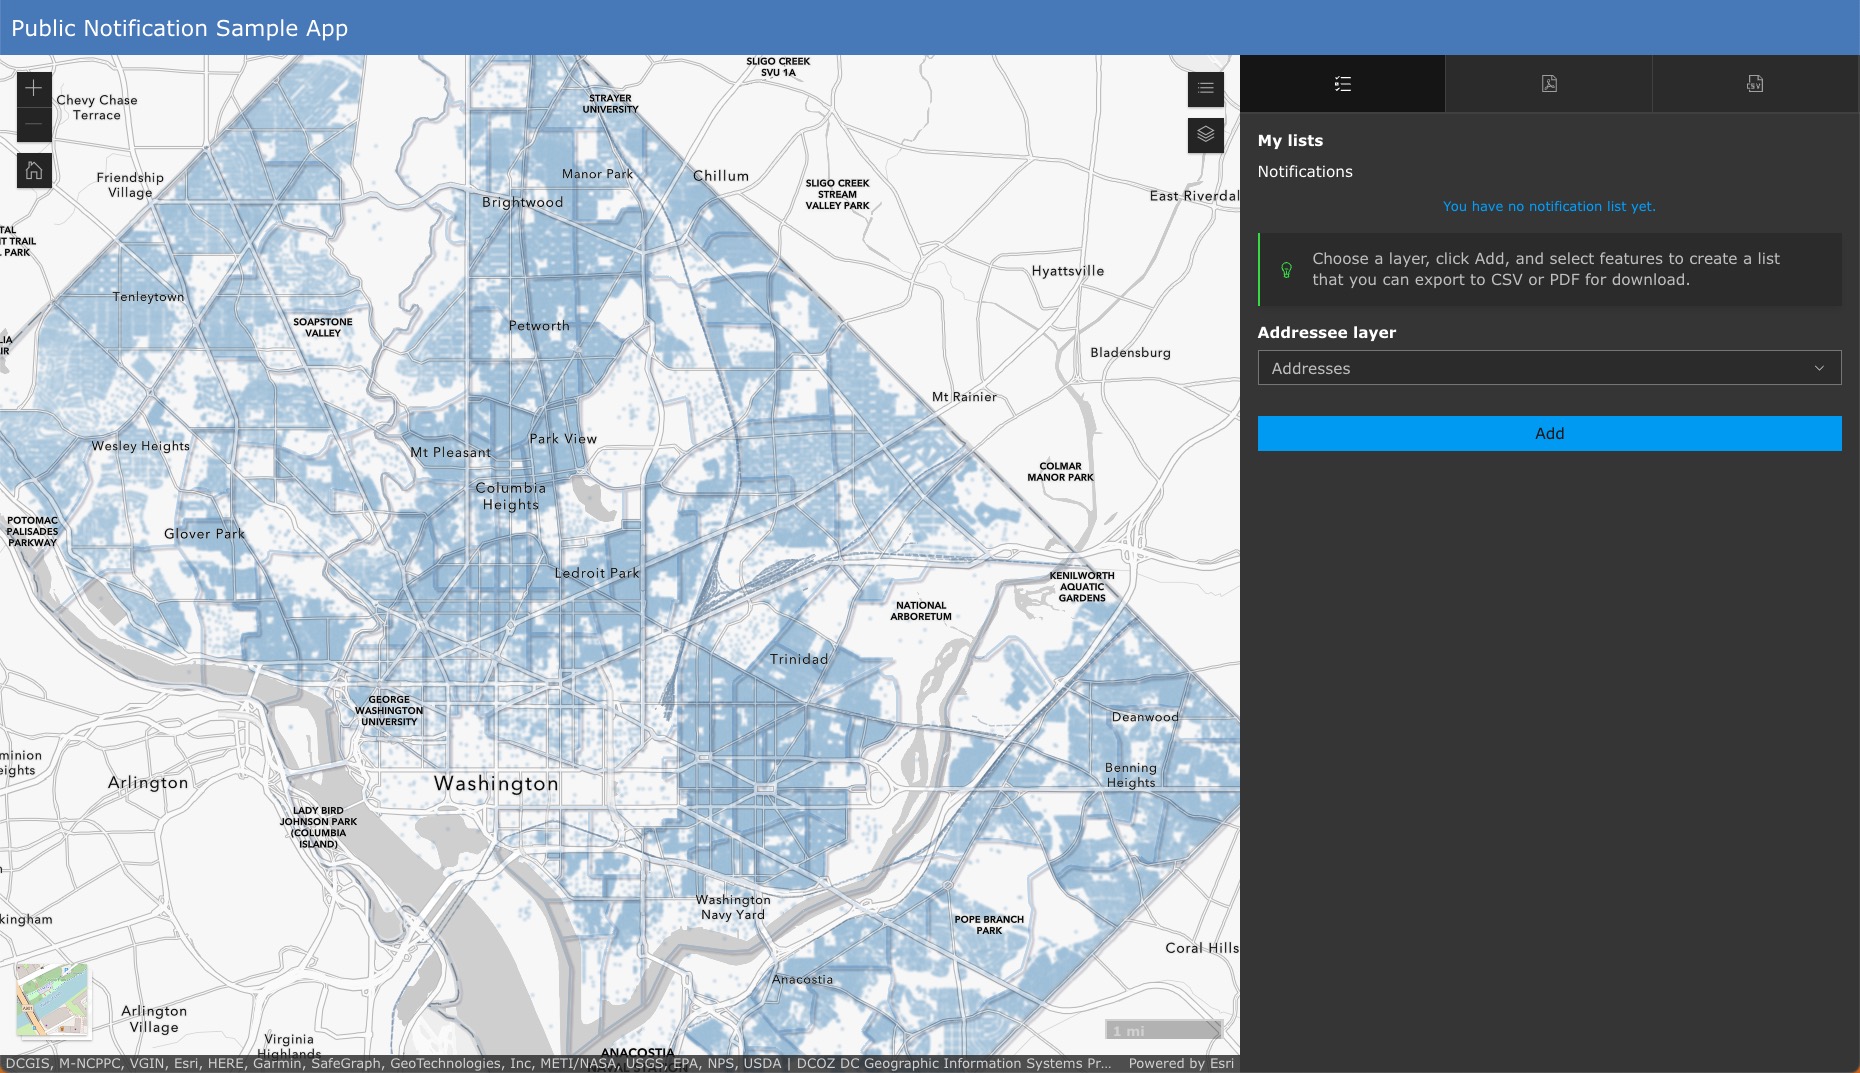Return the map to its home extent

coord(33,170)
